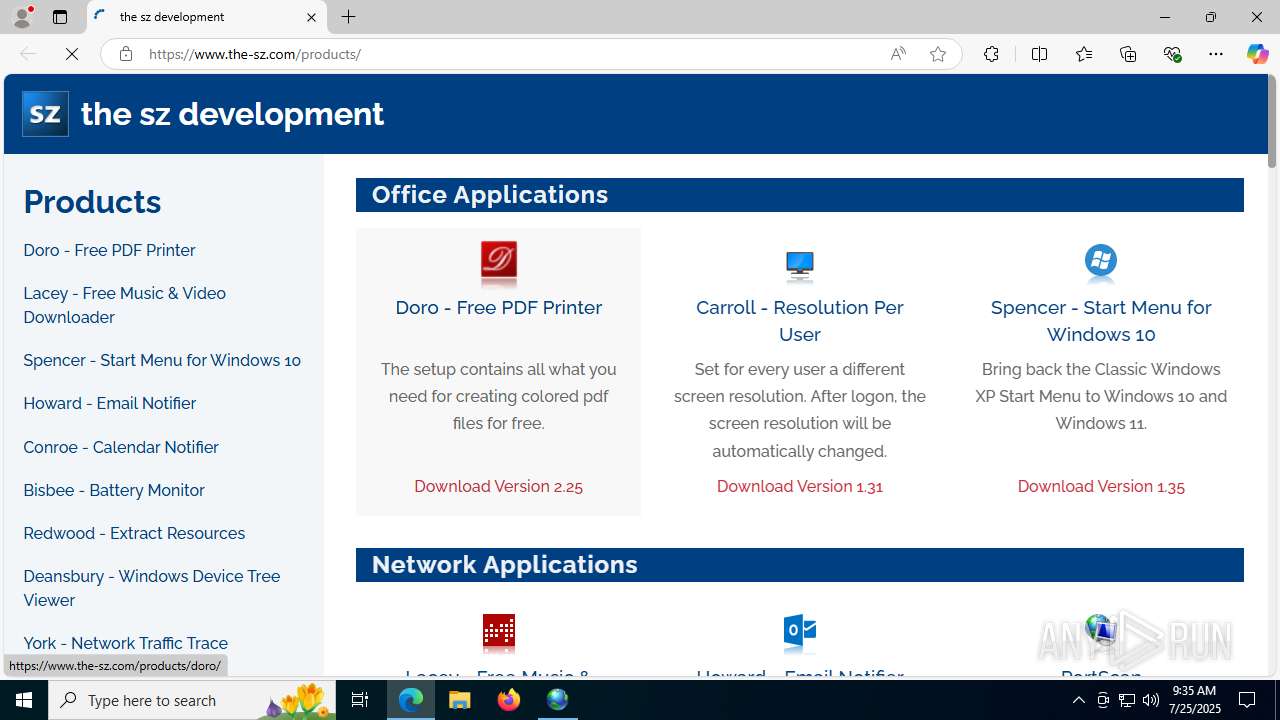Open the Copilot sidebar icon
This screenshot has width=1280, height=720.
tap(1257, 54)
